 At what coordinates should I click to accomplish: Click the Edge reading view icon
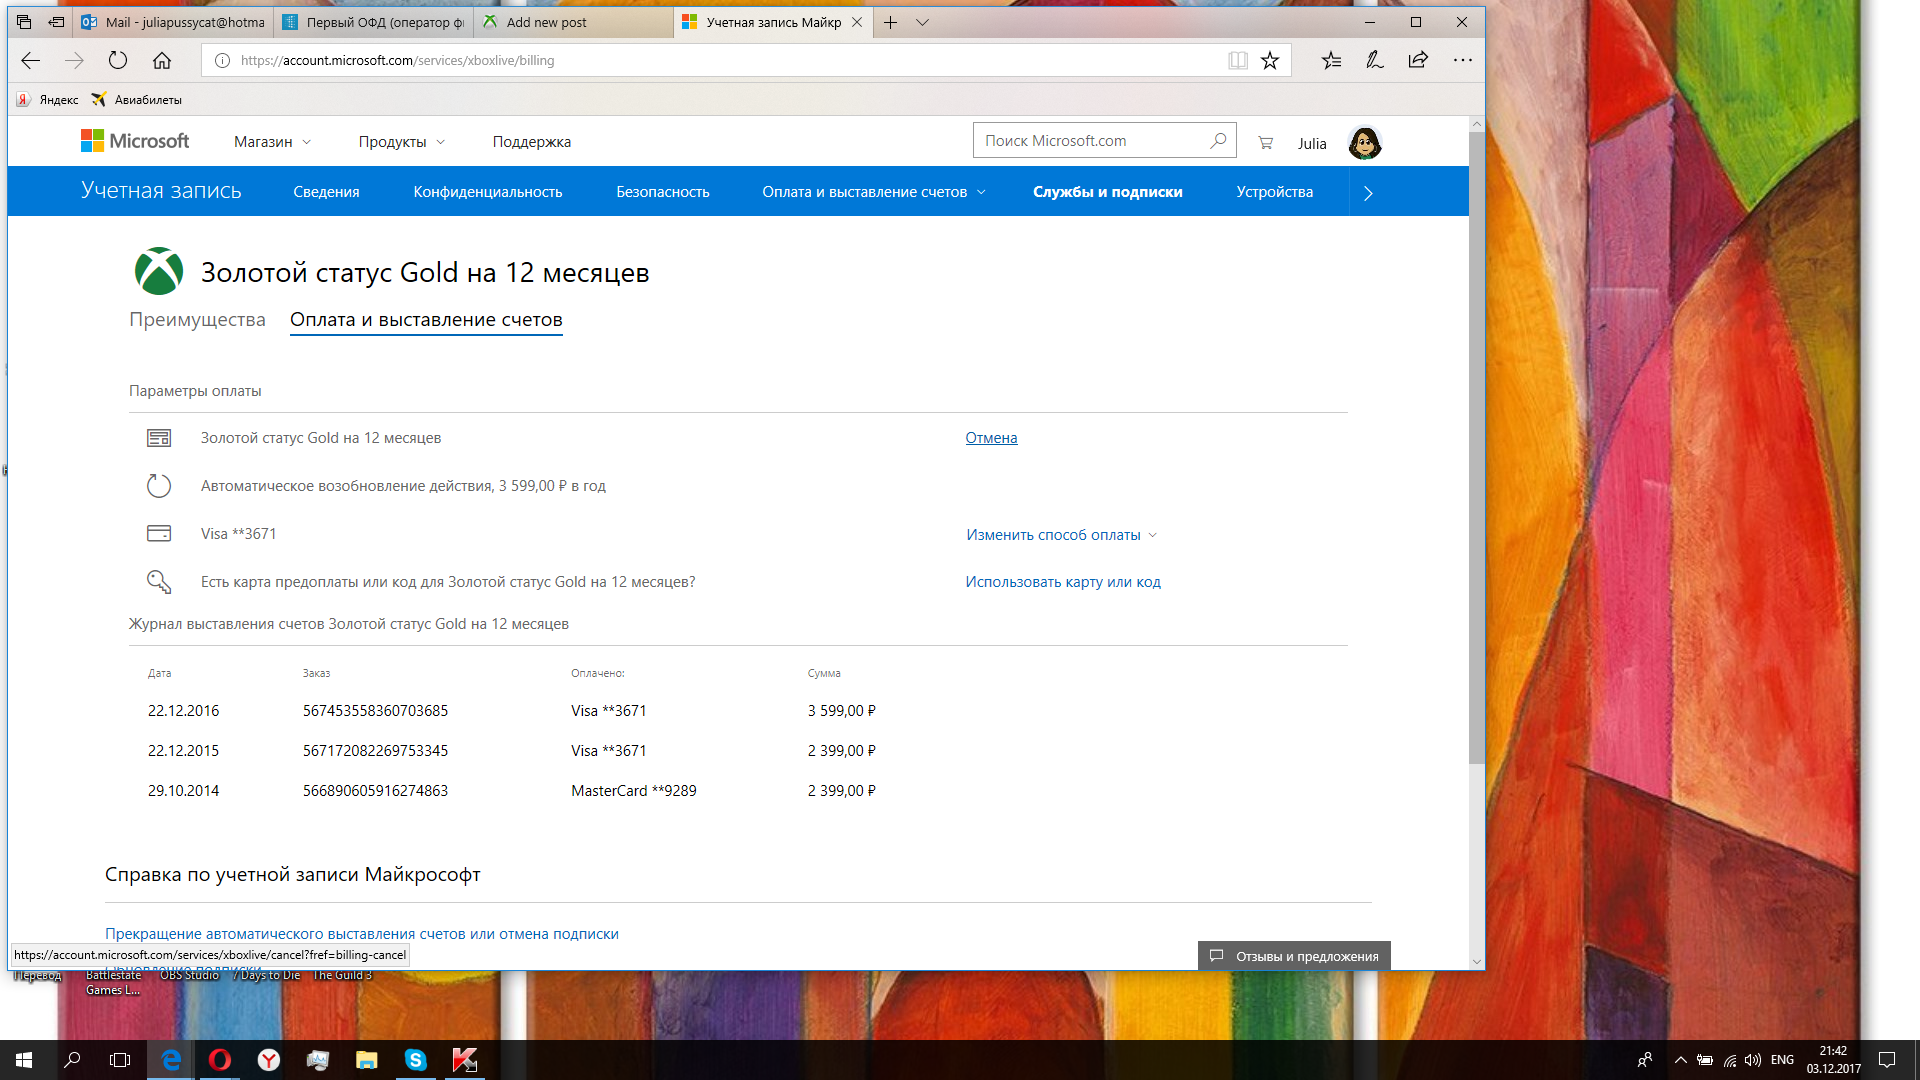(x=1238, y=60)
